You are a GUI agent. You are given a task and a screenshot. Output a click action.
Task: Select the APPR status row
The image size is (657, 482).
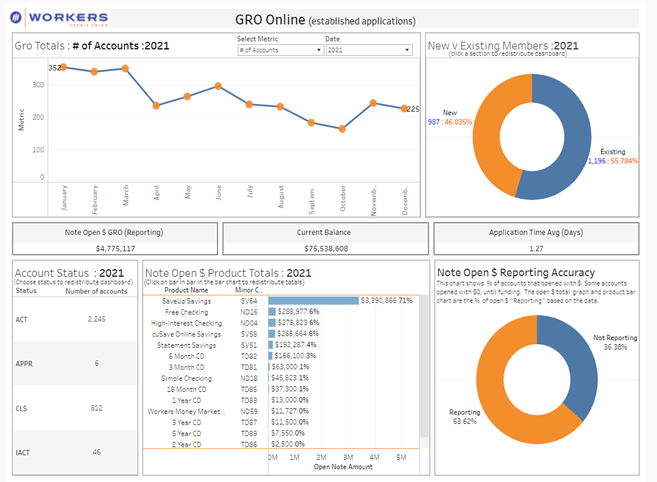click(70, 363)
